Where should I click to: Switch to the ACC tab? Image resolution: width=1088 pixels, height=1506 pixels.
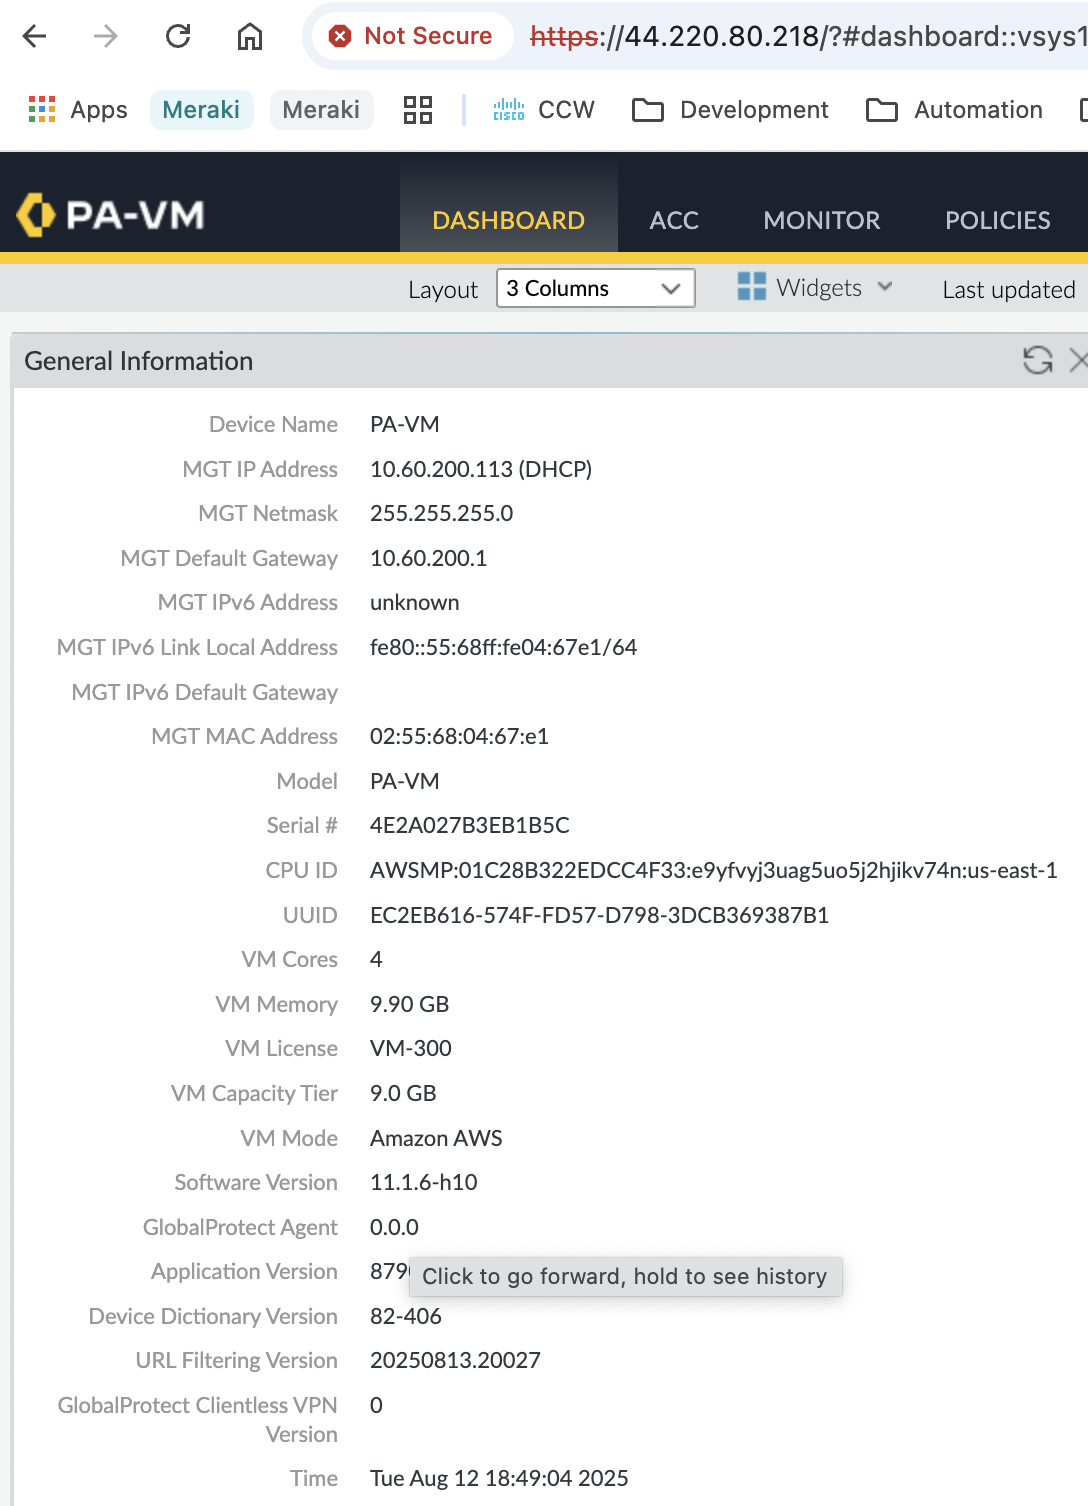click(x=674, y=220)
